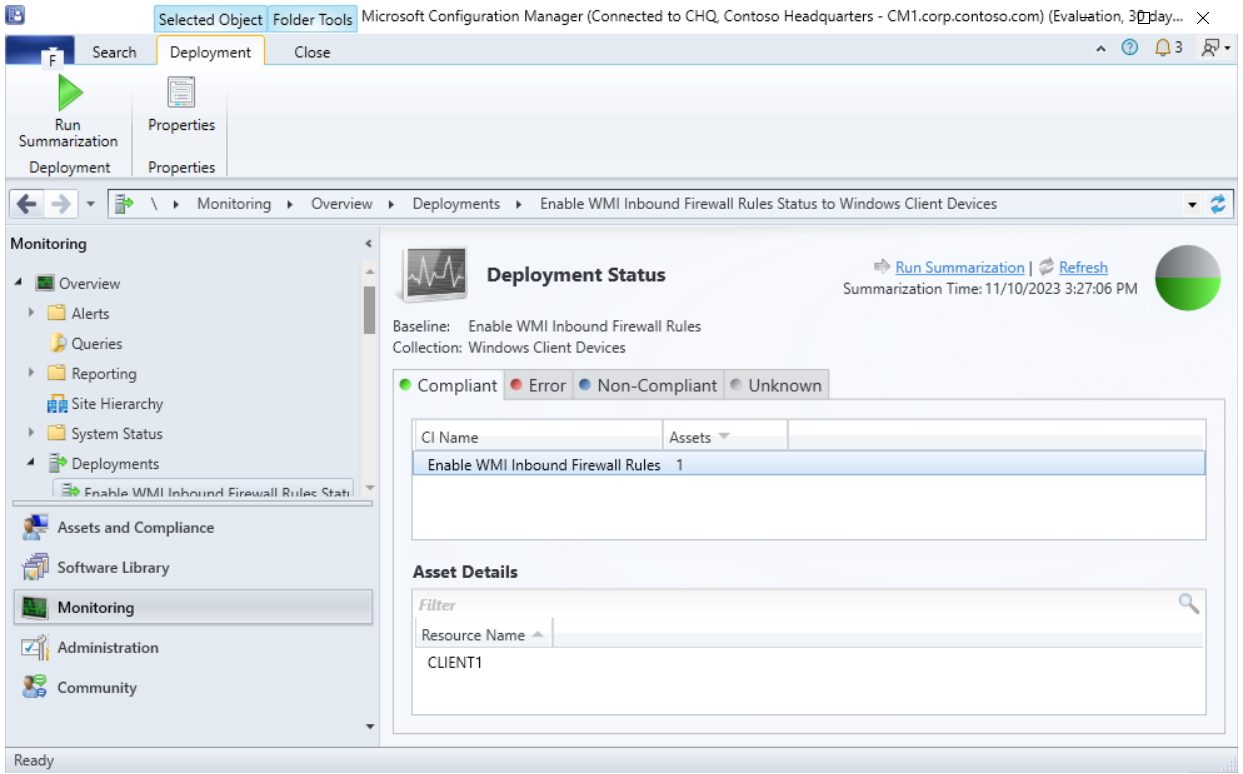
Task: Click the root node icon in breadcrumb bar
Action: pyautogui.click(x=124, y=204)
